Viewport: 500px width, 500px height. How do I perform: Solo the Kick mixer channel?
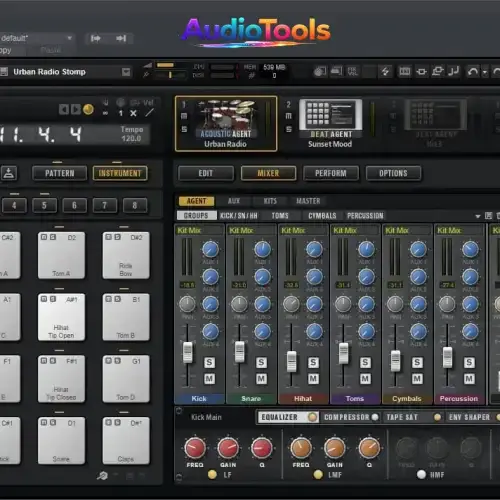pos(209,362)
